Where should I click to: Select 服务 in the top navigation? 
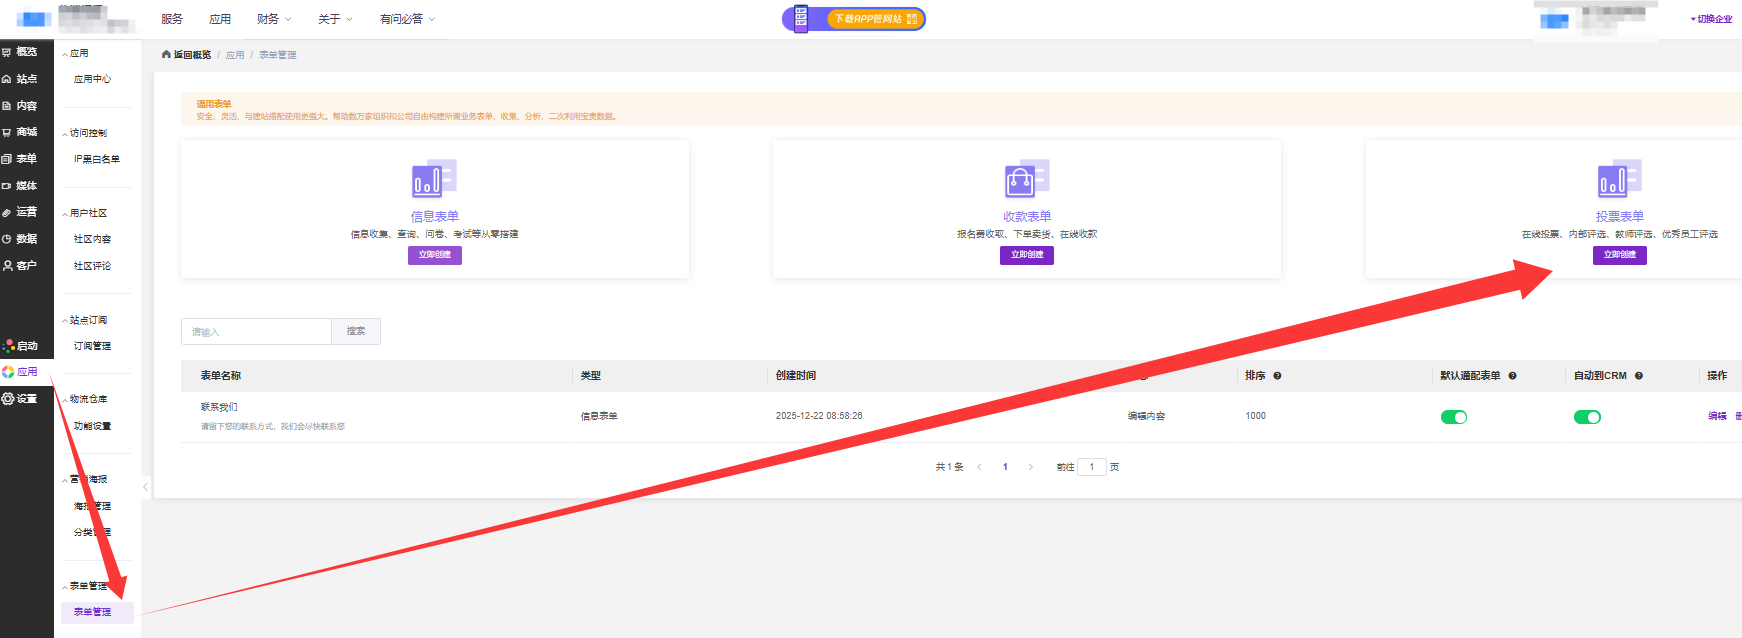point(172,19)
